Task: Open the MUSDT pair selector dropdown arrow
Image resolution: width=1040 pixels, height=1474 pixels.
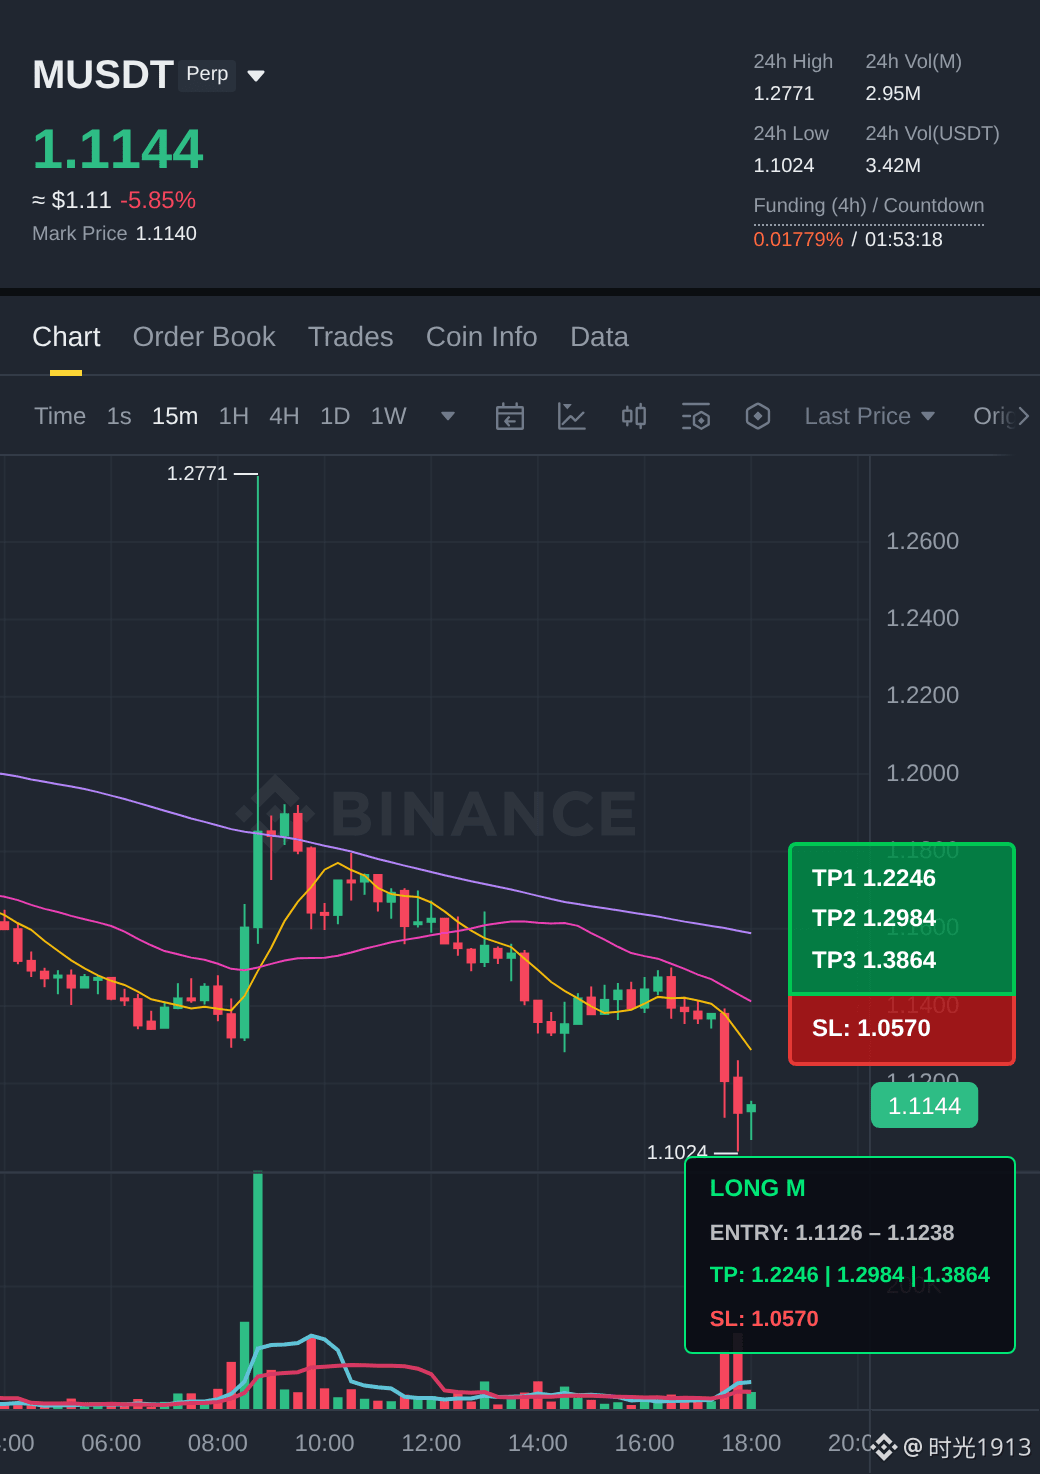Action: [x=256, y=76]
